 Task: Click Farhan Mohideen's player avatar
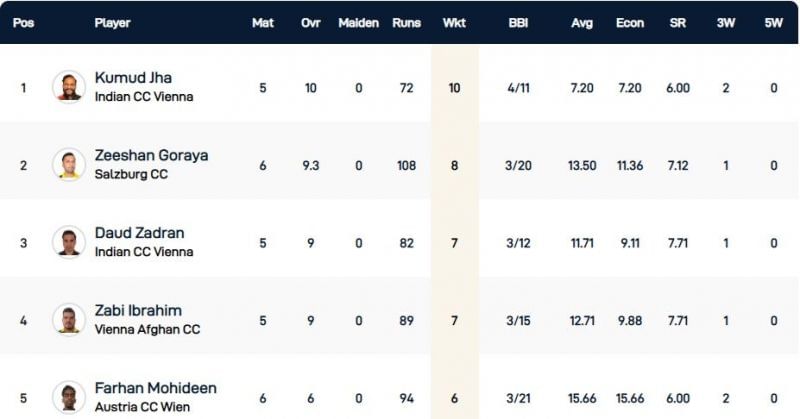69,397
